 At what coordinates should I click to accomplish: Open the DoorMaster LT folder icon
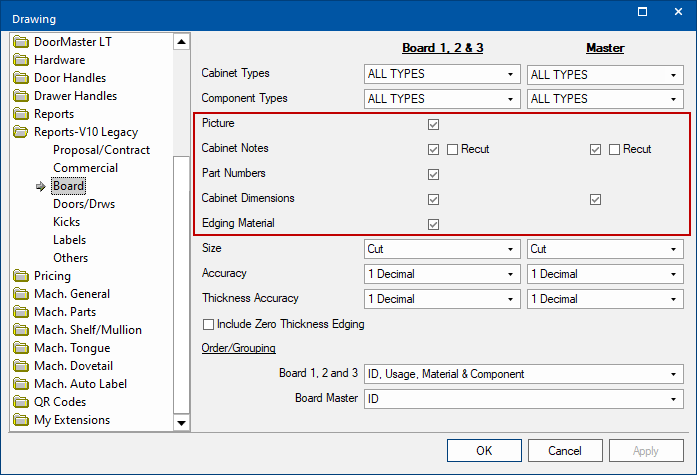click(20, 42)
